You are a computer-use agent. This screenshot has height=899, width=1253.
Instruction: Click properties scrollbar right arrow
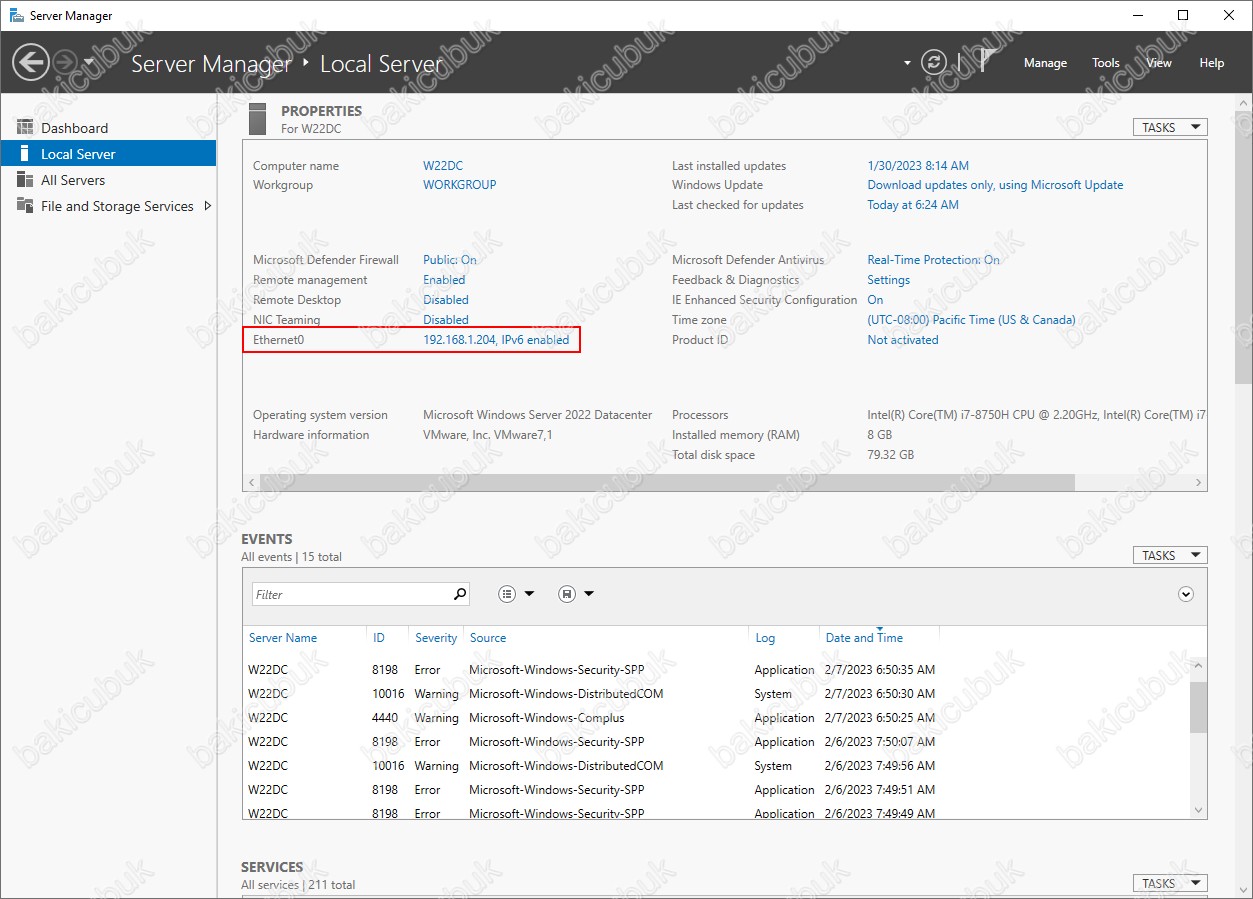click(x=1199, y=482)
